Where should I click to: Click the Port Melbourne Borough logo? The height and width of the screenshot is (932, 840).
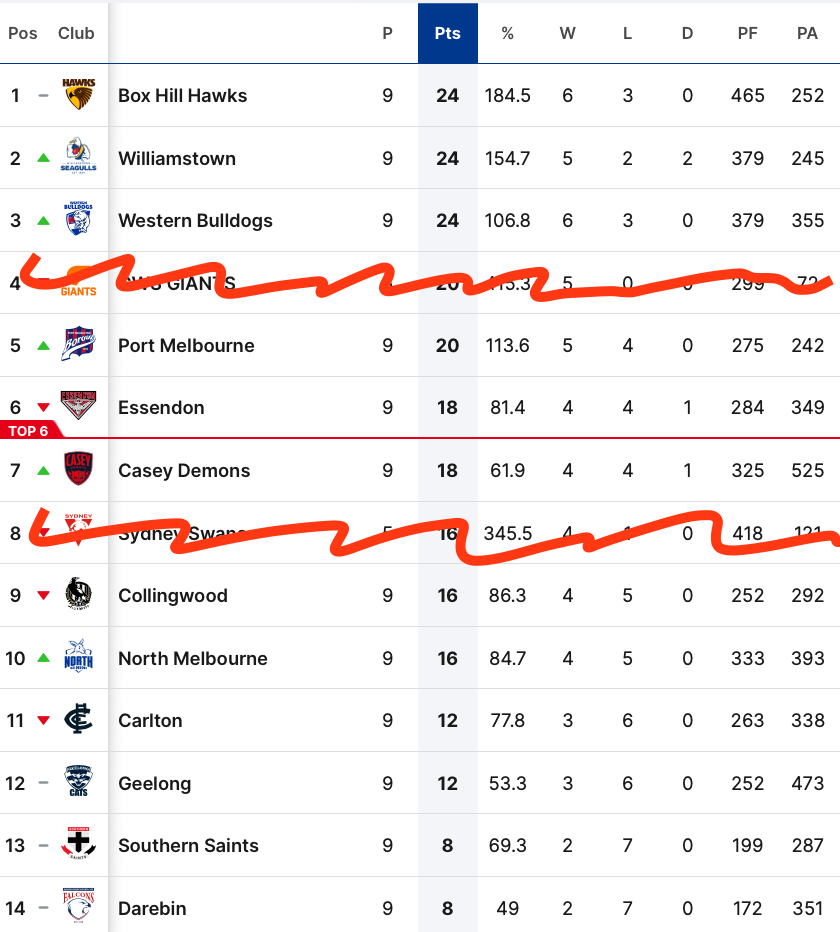click(x=78, y=344)
